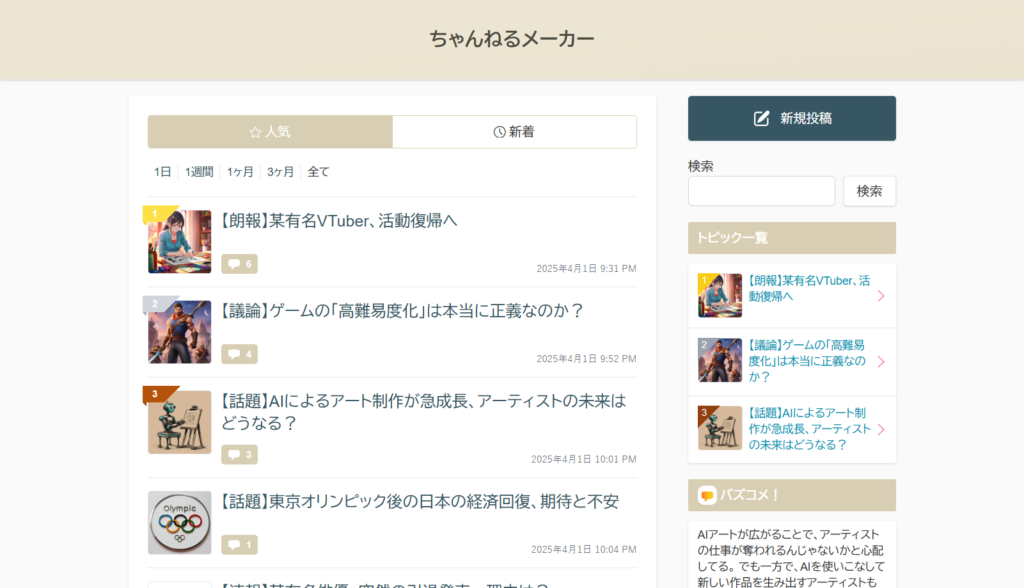Click the chevron beside the sidebar VTuber topic

(881, 296)
